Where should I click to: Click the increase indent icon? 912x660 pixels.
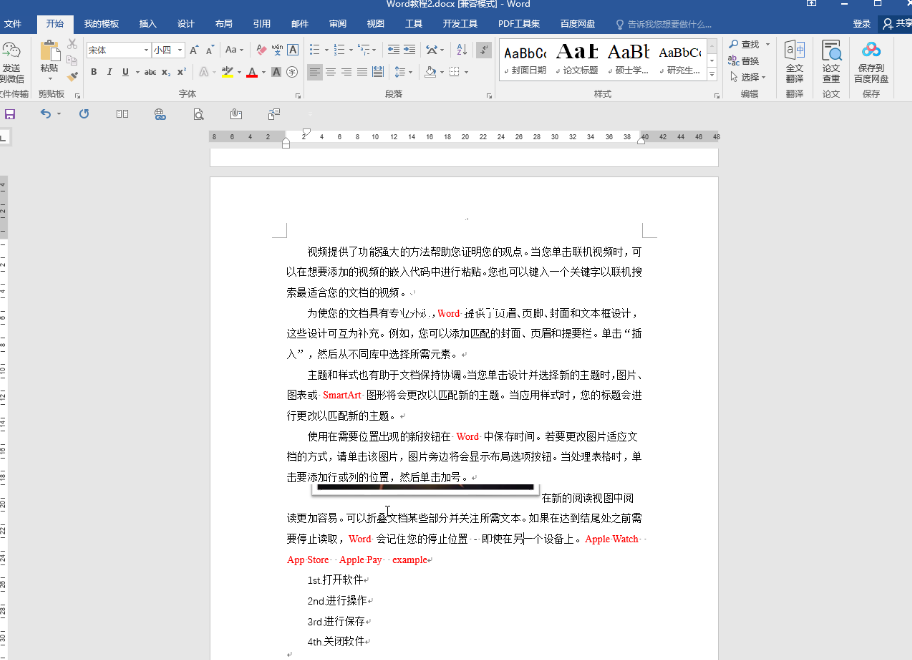pyautogui.click(x=409, y=50)
